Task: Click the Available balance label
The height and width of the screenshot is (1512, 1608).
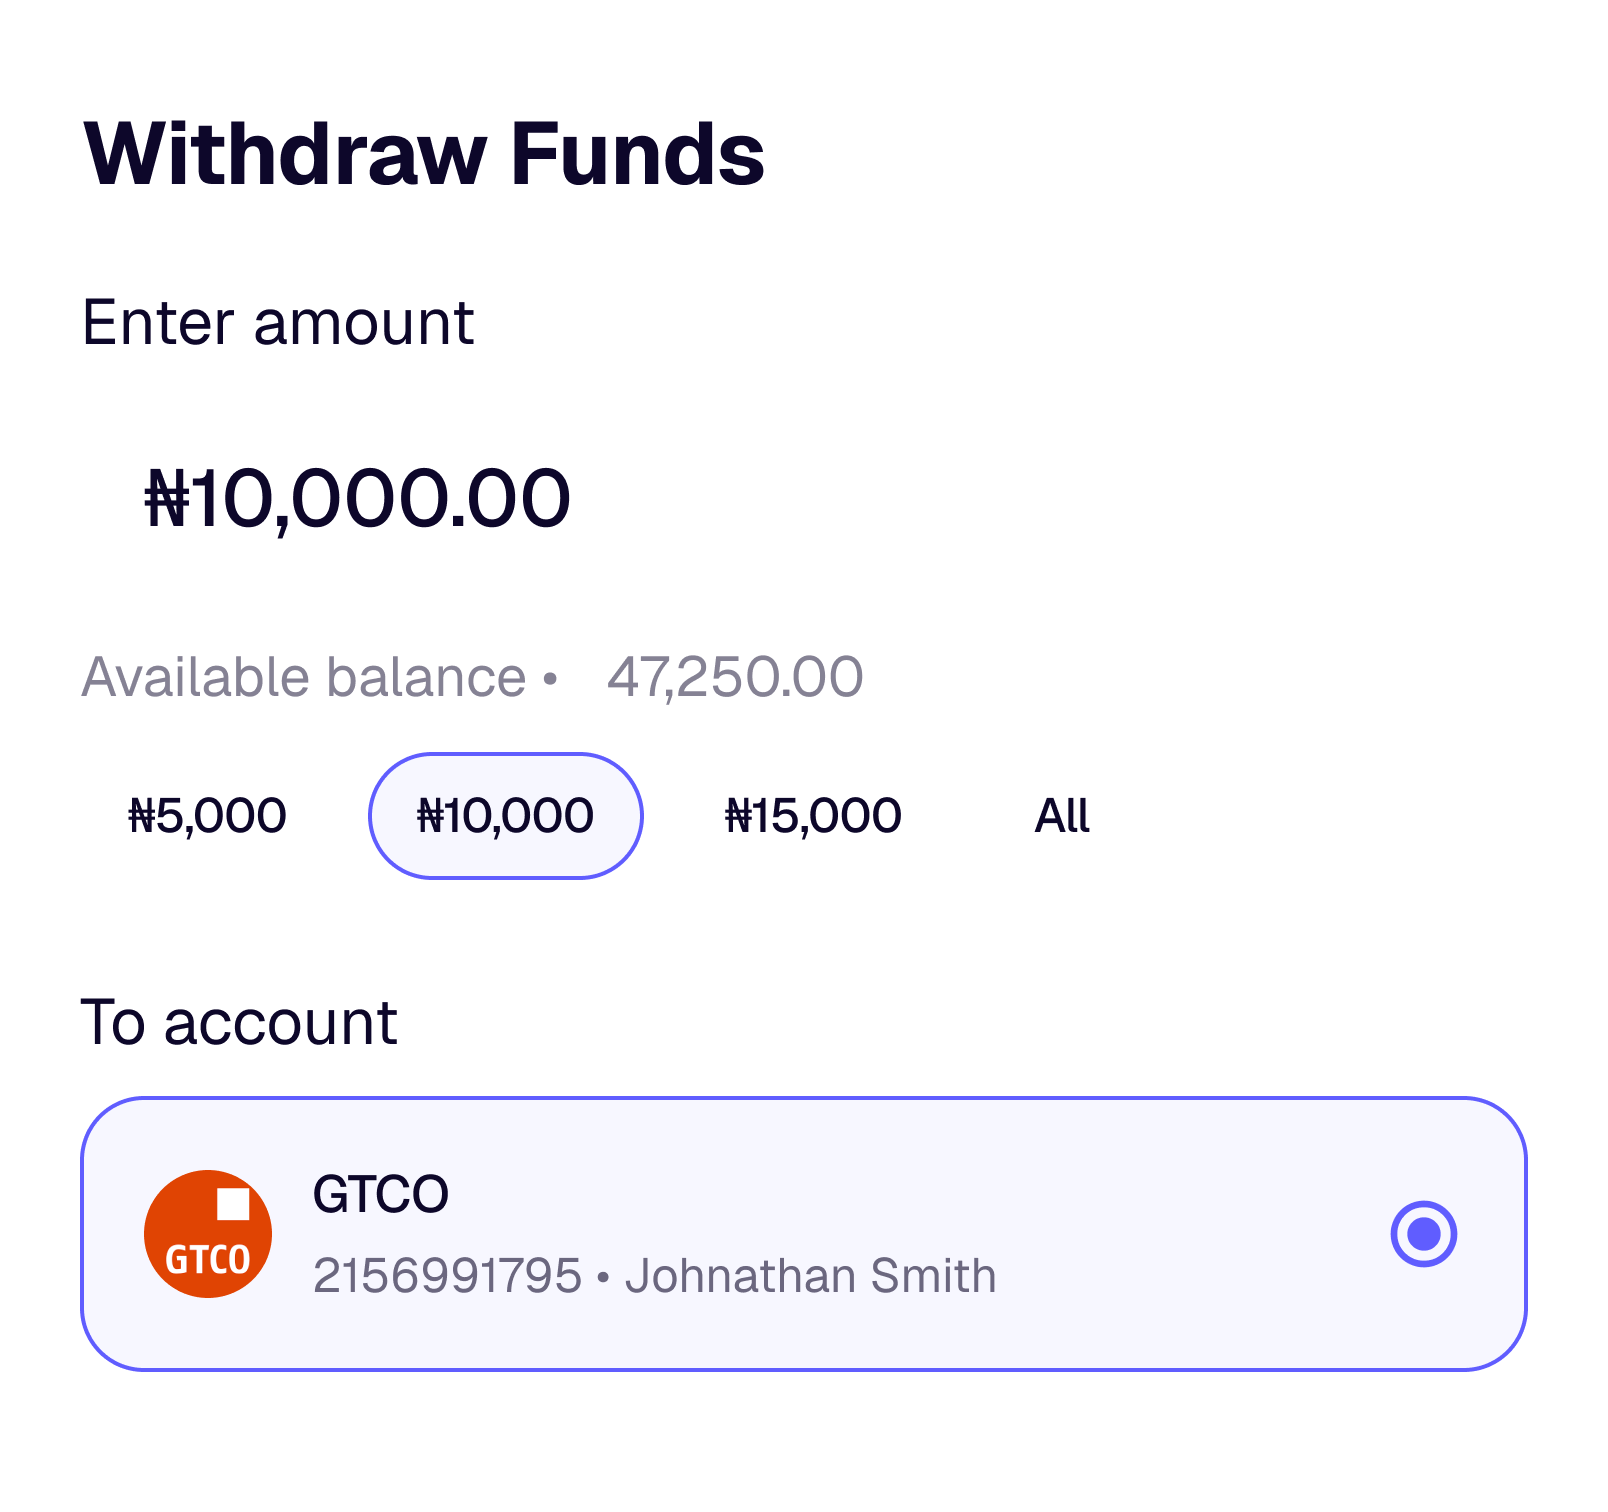Action: [x=303, y=677]
